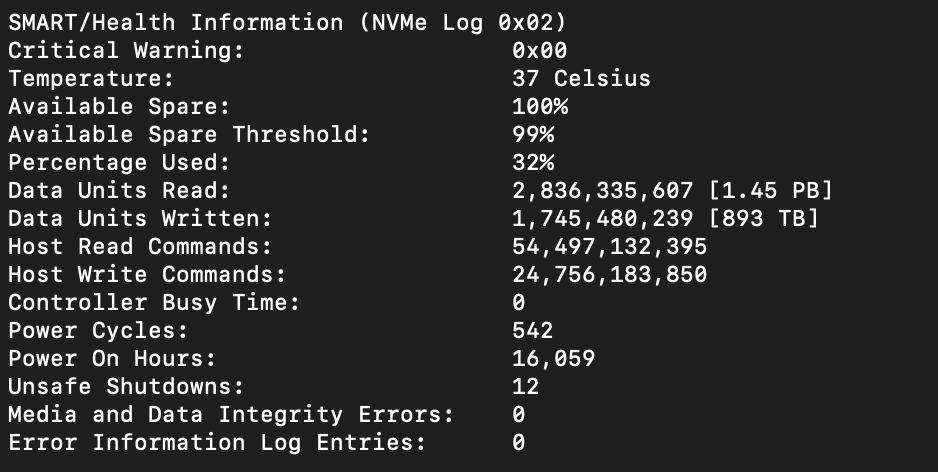Click the Available Spare 100% value

(540, 106)
